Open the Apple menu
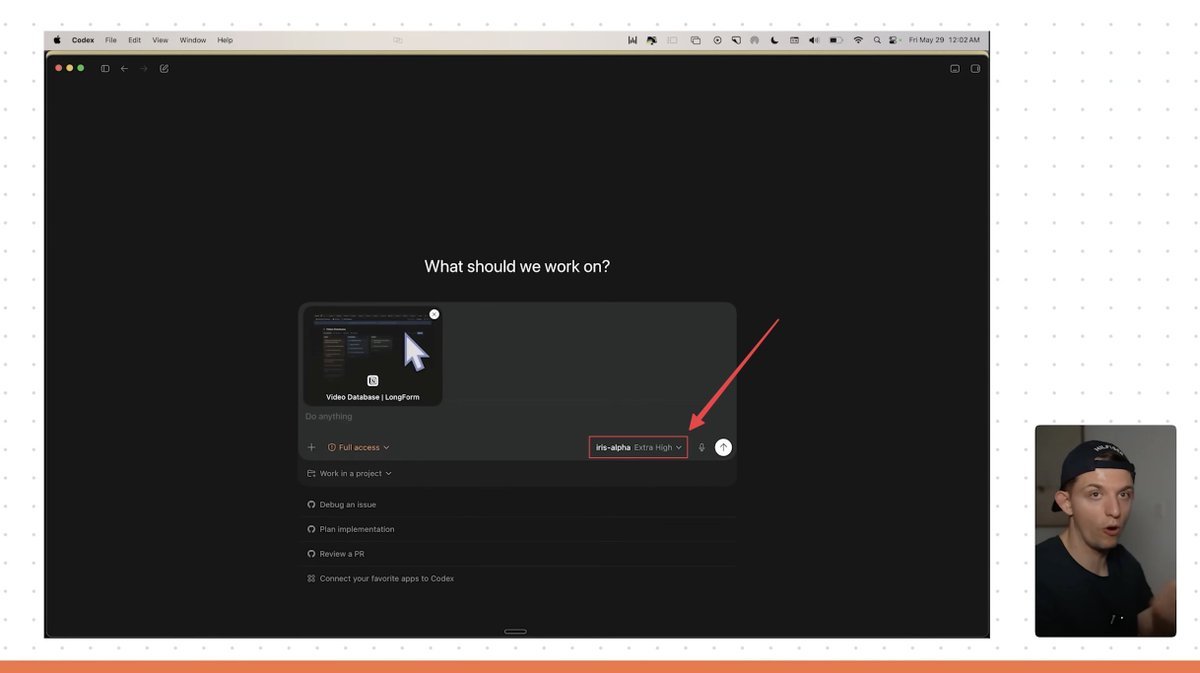Screen dimensions: 1200x673 (57, 40)
